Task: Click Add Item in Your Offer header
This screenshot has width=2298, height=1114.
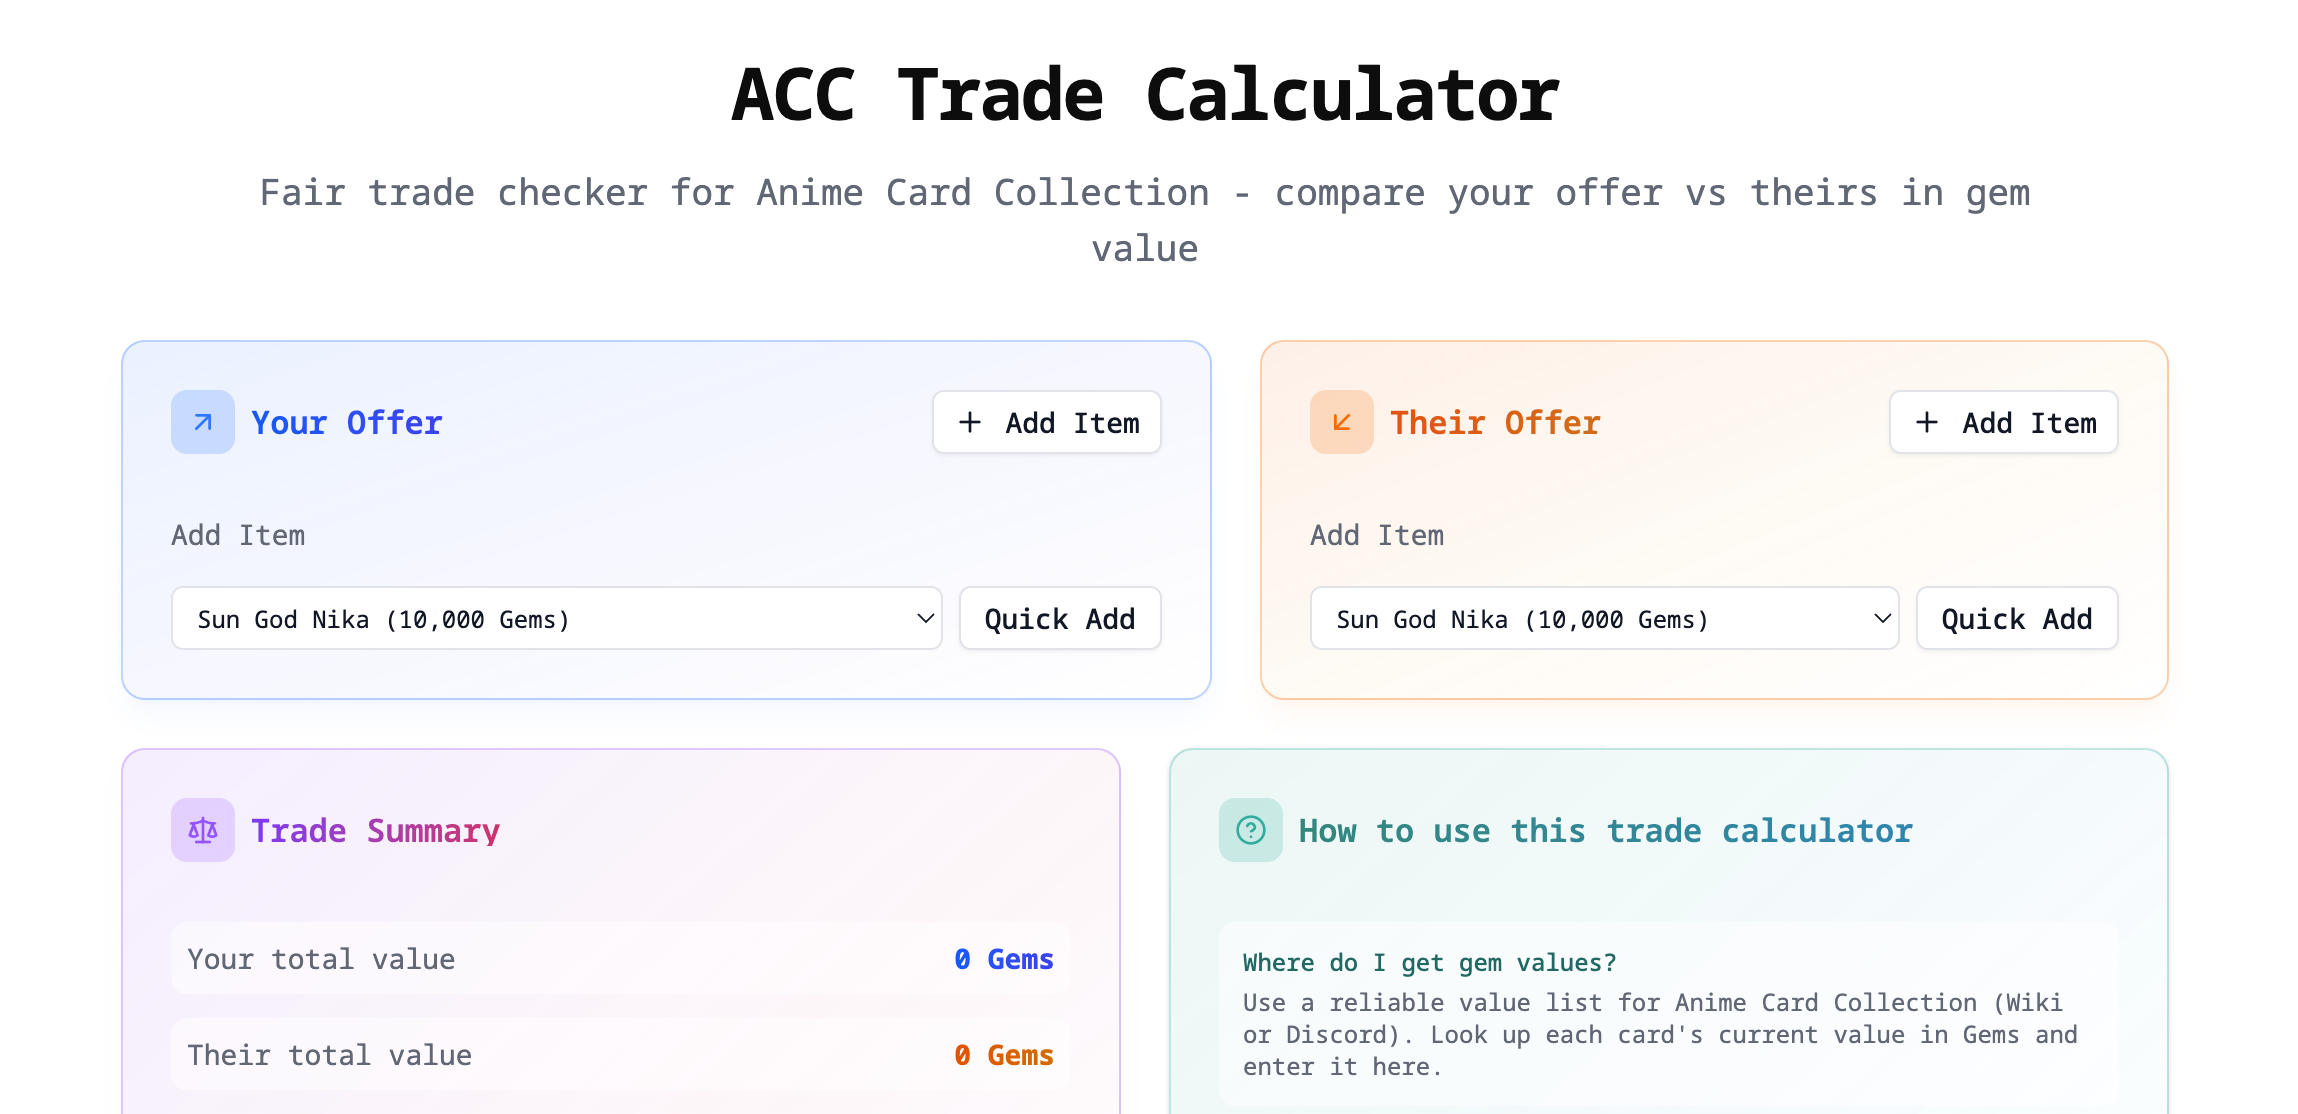Action: click(1046, 422)
